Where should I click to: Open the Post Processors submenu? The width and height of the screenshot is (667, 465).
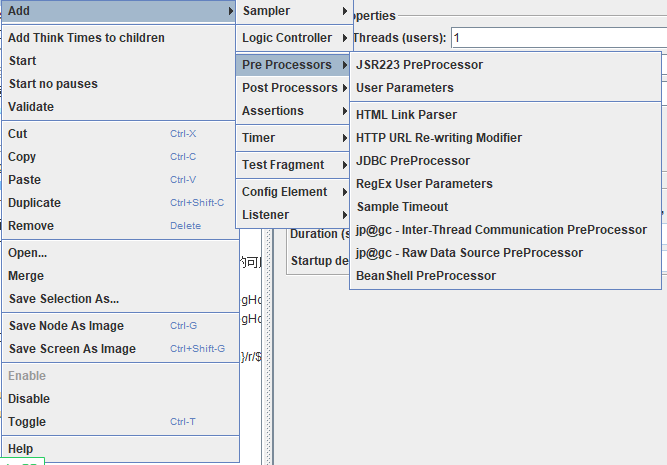tap(294, 88)
